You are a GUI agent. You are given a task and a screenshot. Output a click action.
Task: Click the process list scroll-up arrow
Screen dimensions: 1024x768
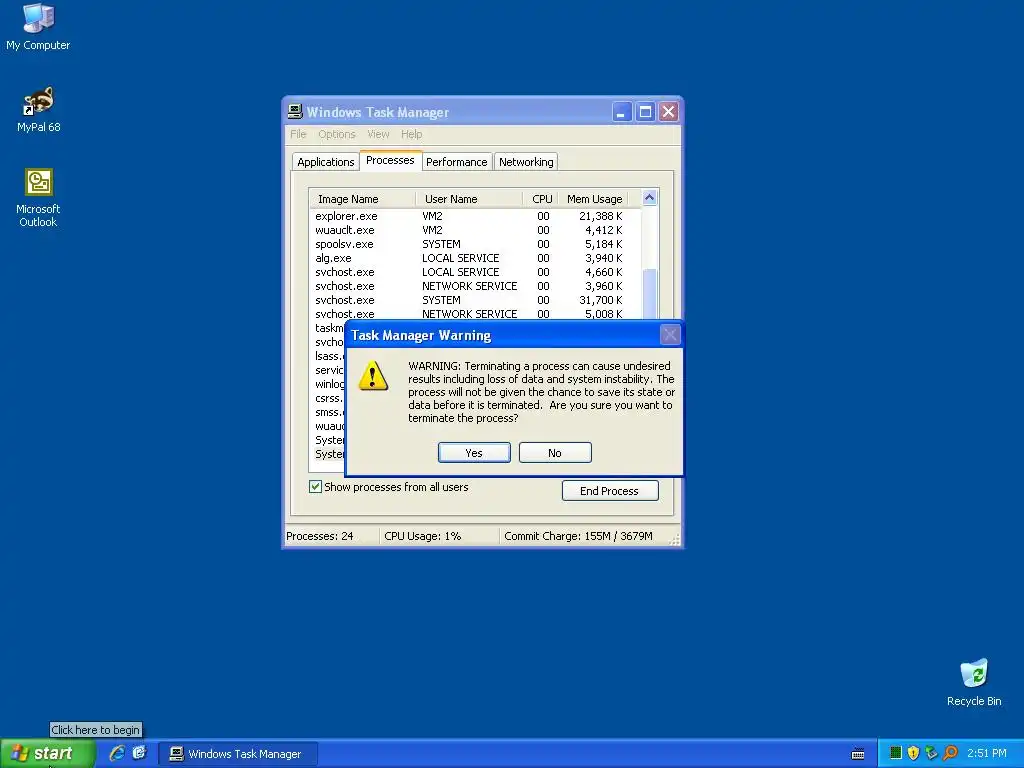[649, 197]
